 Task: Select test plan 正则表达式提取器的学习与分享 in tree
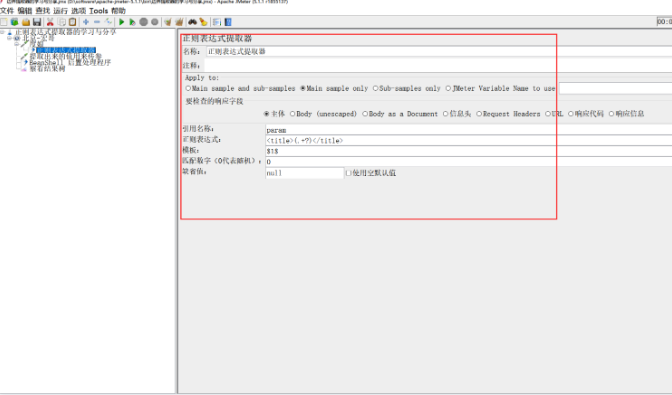coord(65,32)
